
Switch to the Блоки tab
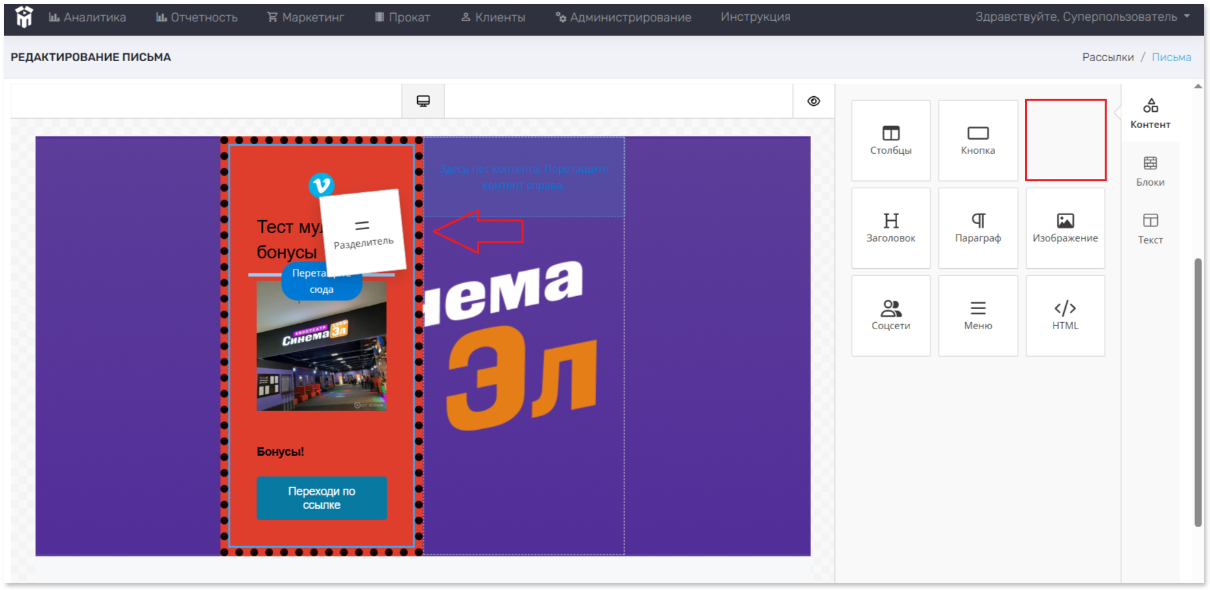pyautogui.click(x=1150, y=172)
